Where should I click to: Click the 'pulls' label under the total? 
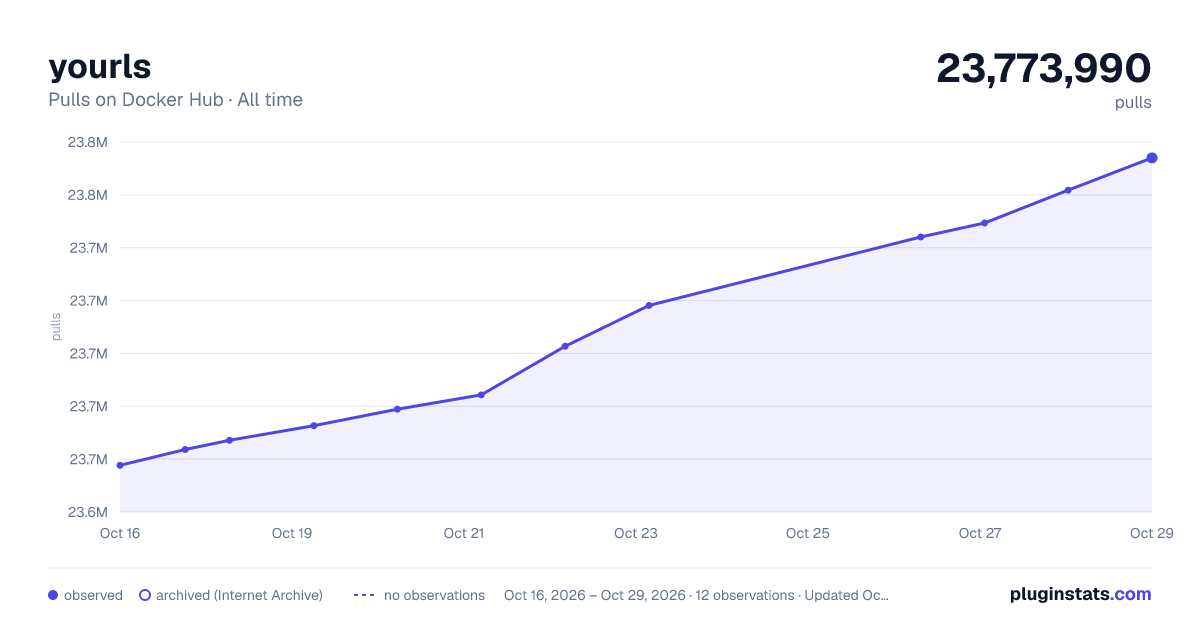point(1133,102)
